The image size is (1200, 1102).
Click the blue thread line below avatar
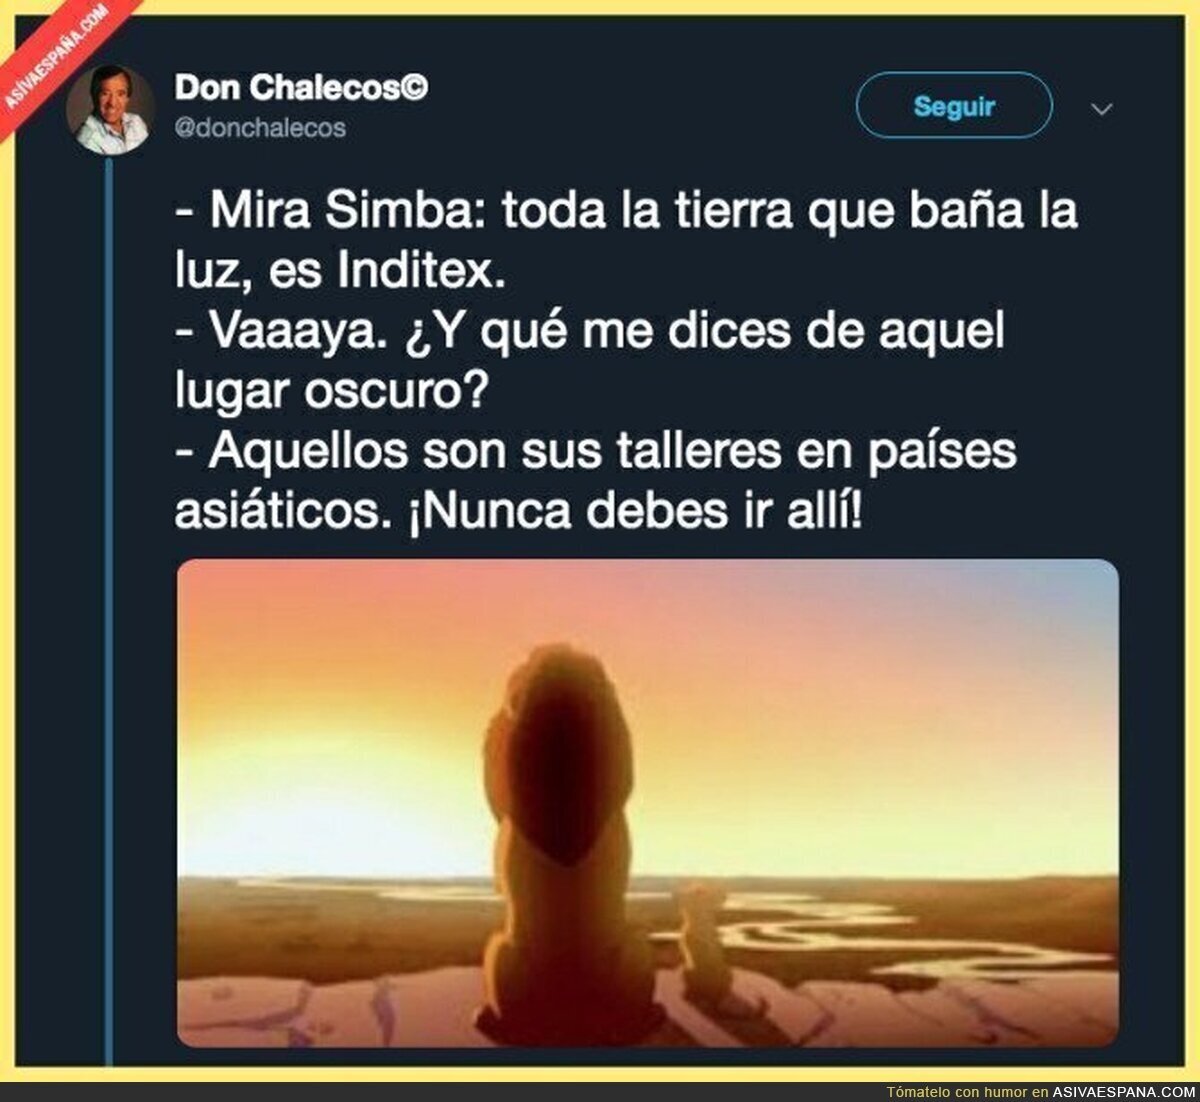109,610
